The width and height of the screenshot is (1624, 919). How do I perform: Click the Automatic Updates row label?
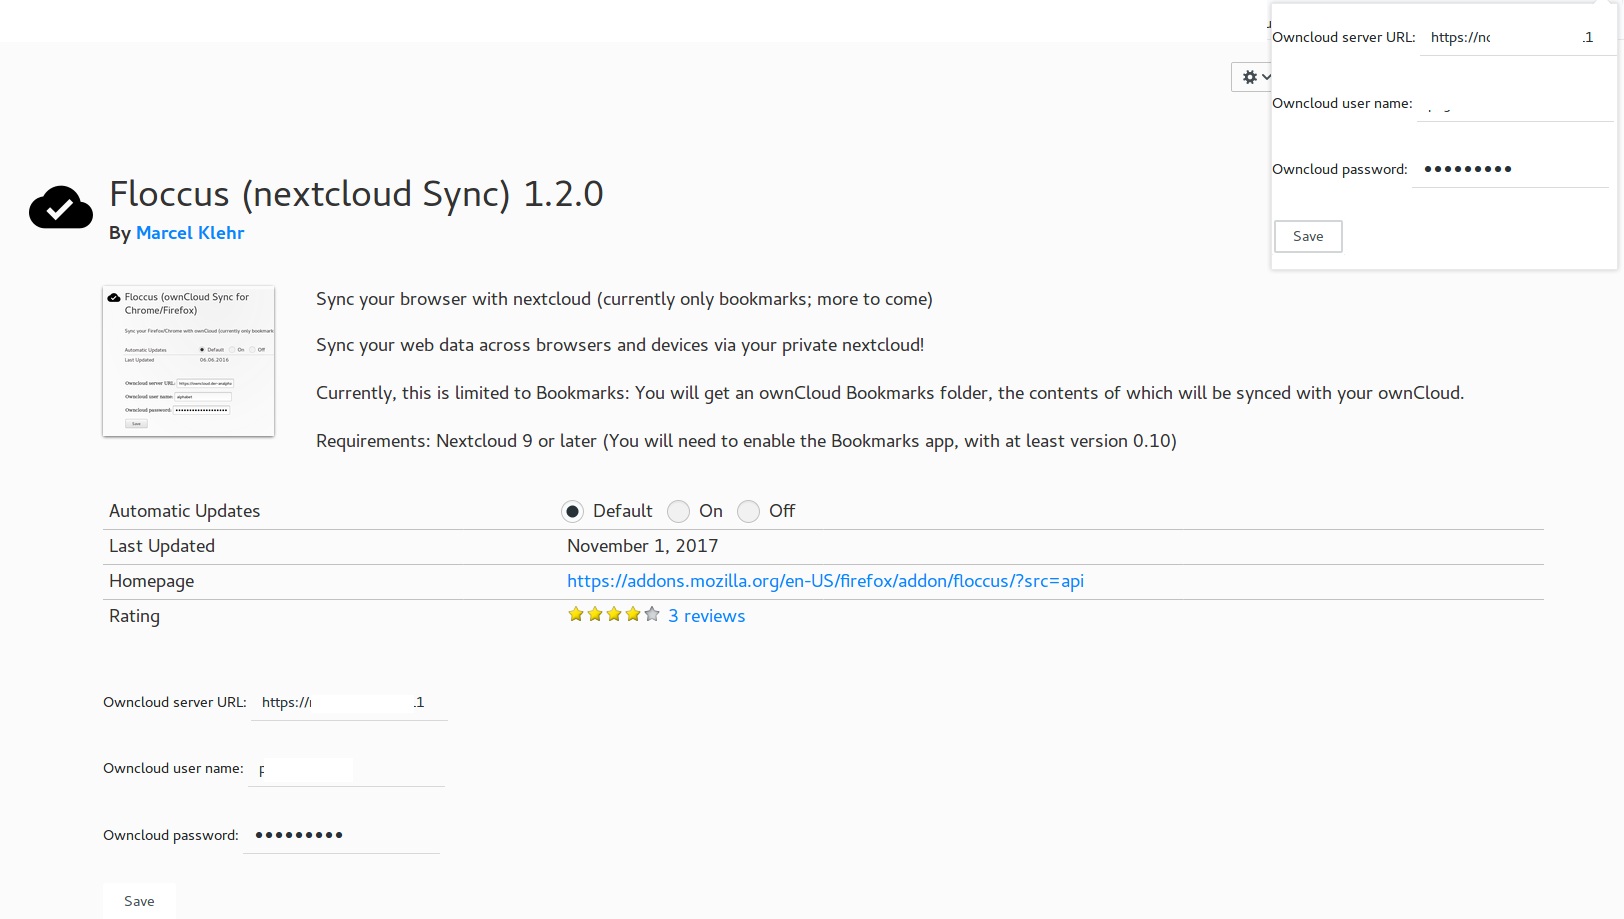(x=184, y=511)
